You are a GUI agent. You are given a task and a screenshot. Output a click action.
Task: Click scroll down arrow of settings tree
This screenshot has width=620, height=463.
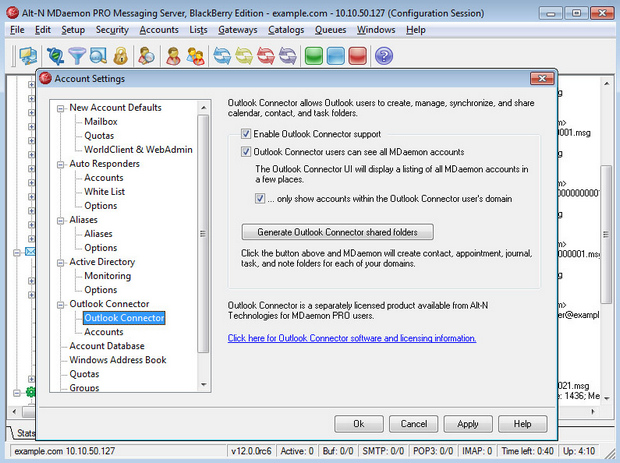click(x=203, y=384)
